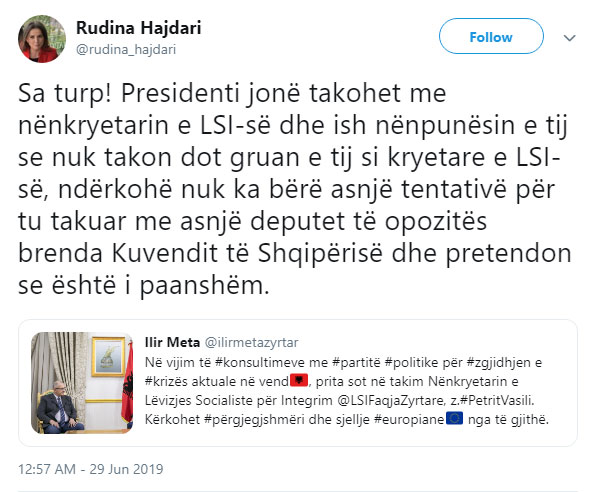Expand the tweet options chevron menu
This screenshot has width=601, height=492.
coord(569,37)
